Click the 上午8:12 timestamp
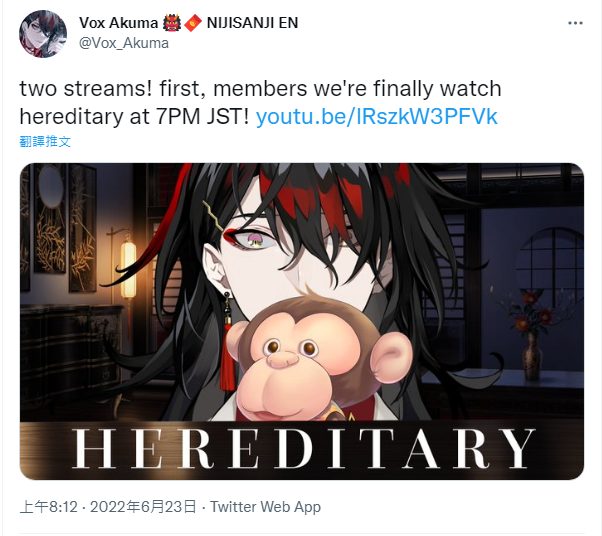The image size is (602, 536). click(x=49, y=507)
